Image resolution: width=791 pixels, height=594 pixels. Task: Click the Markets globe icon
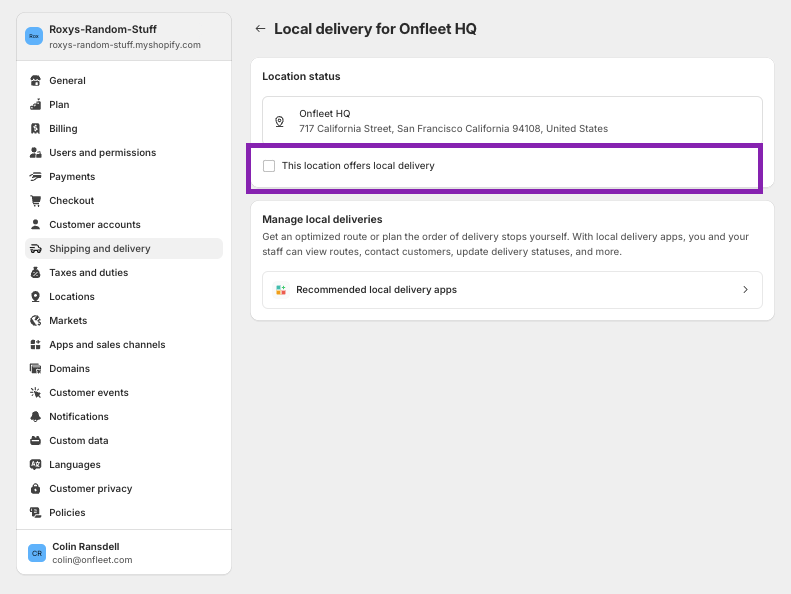pos(35,320)
